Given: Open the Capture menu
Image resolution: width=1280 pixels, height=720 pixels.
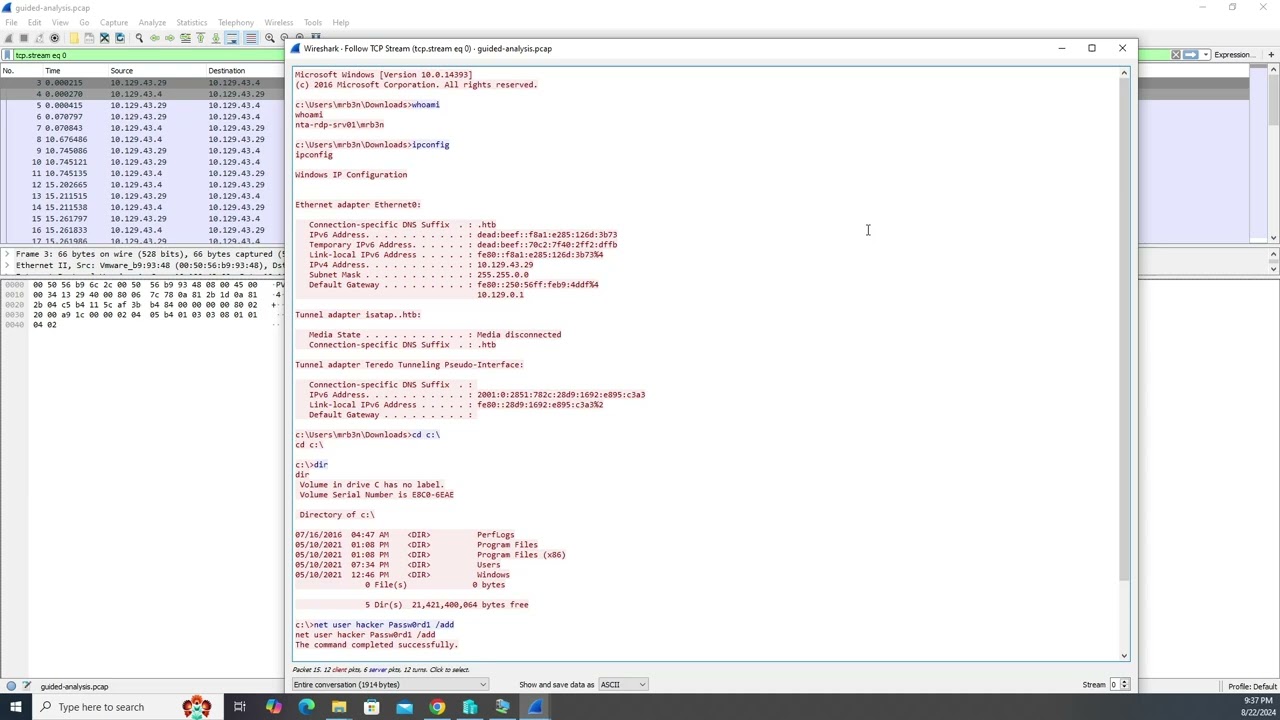Looking at the screenshot, I should point(114,22).
